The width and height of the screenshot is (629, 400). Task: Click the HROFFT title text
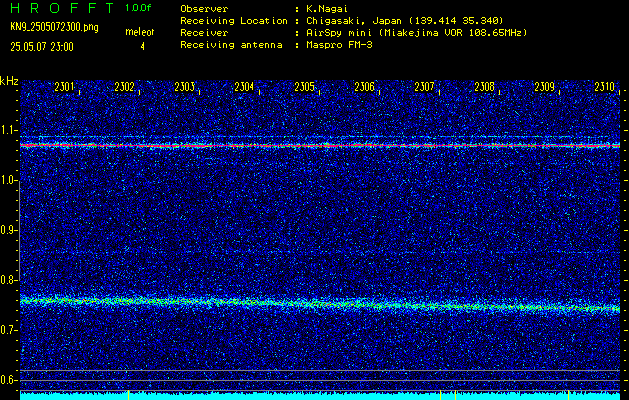coord(62,8)
